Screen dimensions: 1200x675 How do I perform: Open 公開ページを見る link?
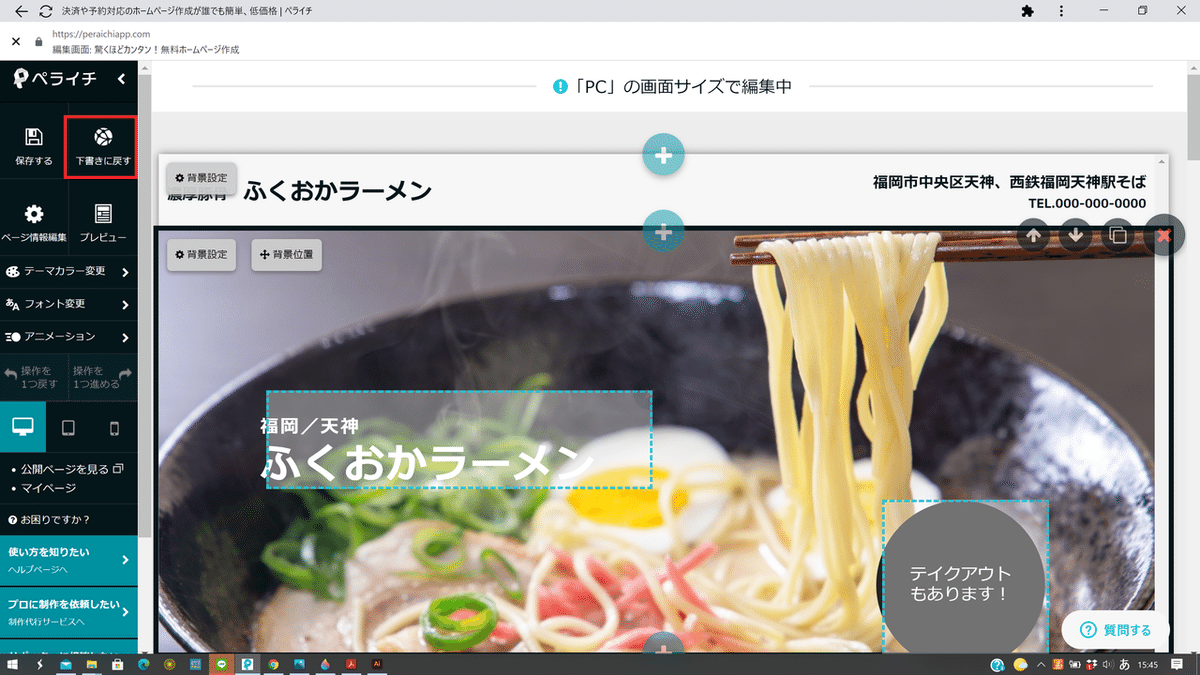coord(72,469)
